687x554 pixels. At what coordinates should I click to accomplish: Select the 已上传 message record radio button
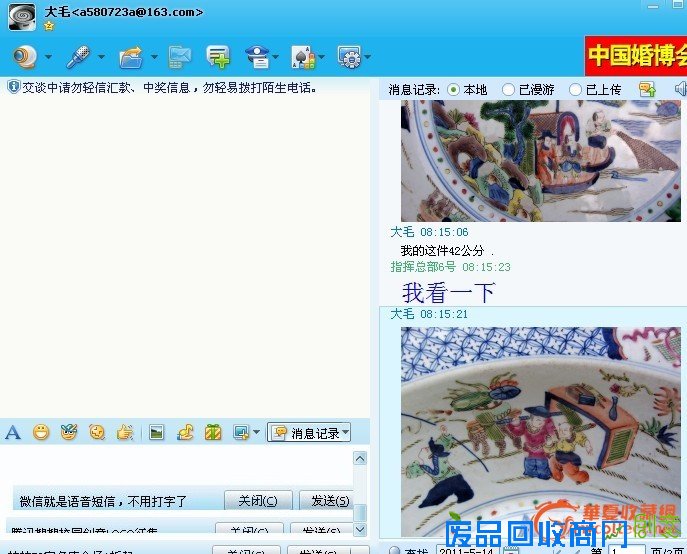click(x=575, y=90)
